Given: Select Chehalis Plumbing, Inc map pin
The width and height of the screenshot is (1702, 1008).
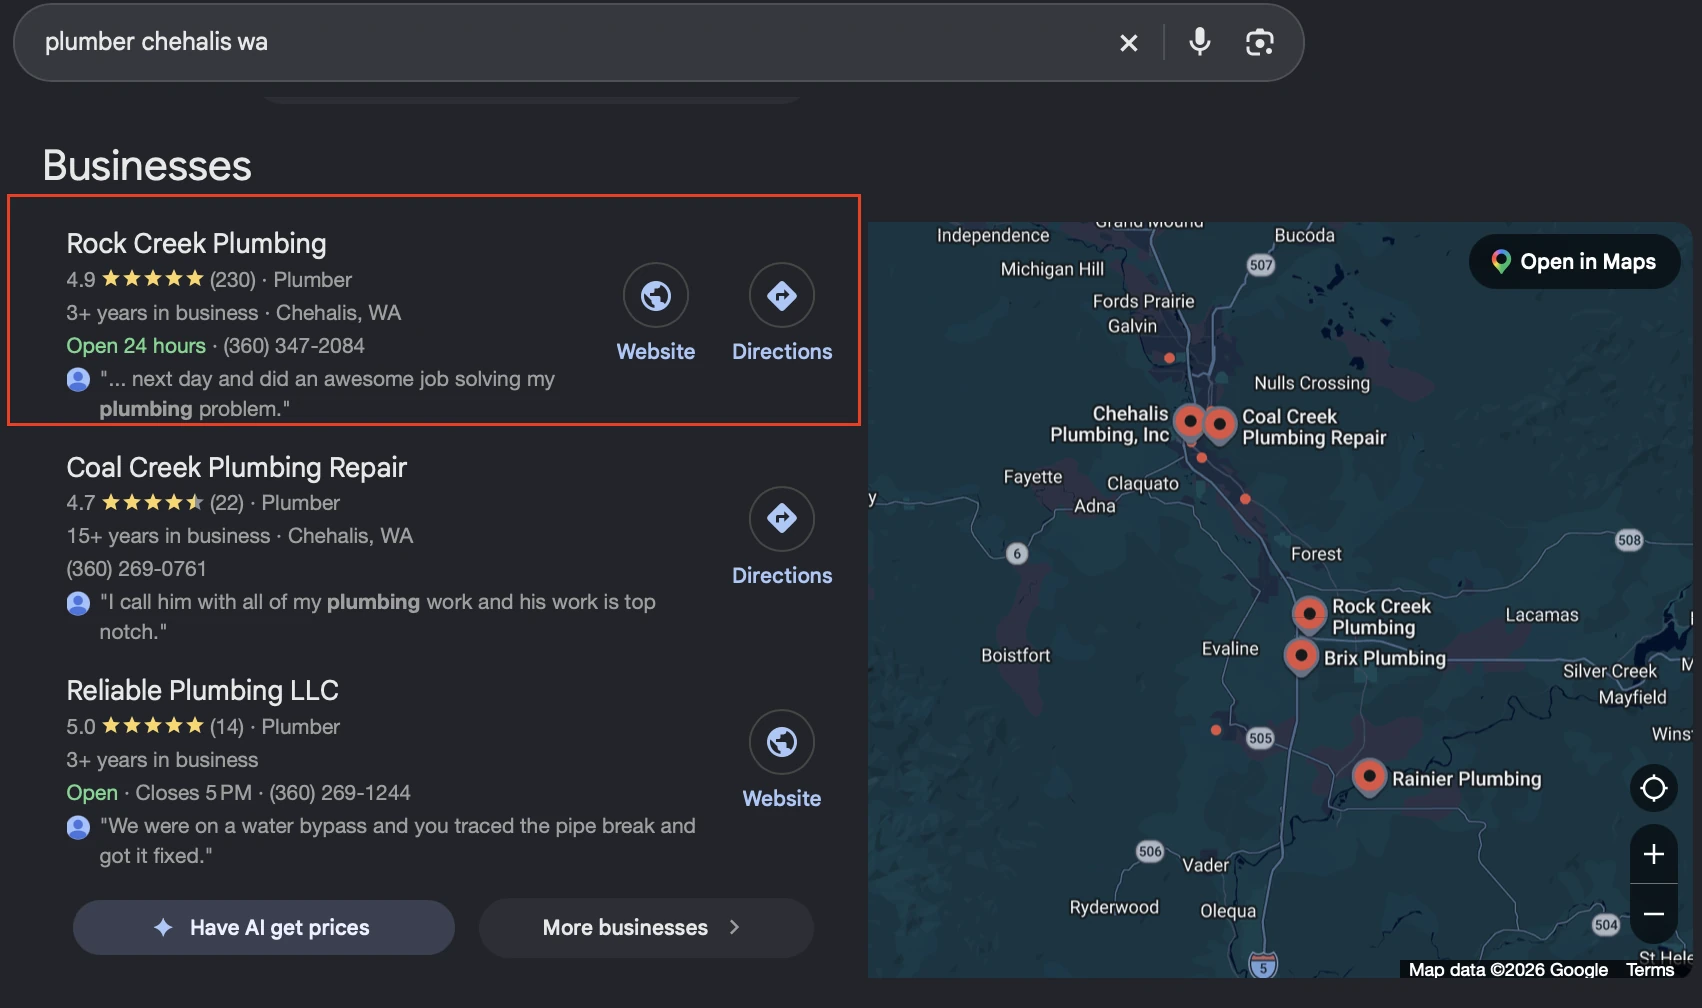Looking at the screenshot, I should [x=1189, y=422].
